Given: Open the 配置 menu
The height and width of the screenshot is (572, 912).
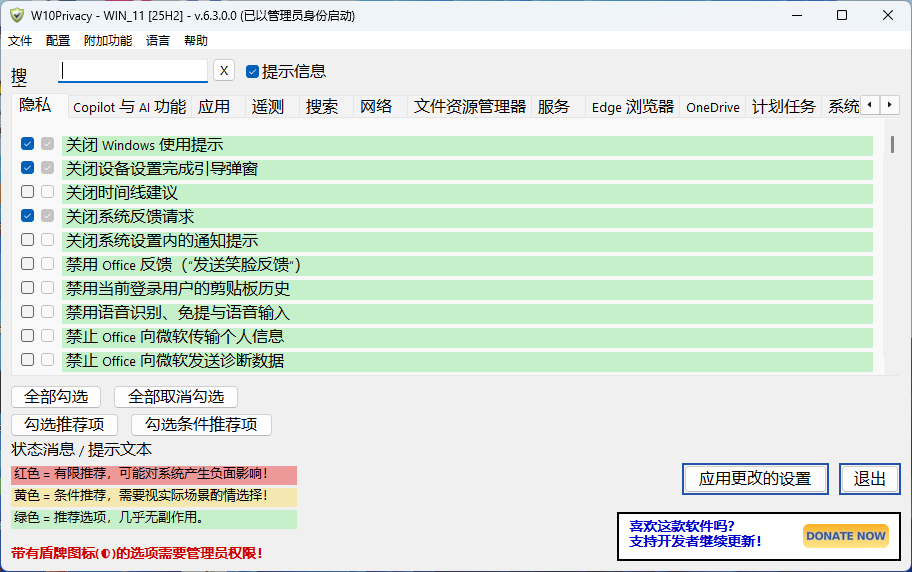Looking at the screenshot, I should pyautogui.click(x=58, y=41).
